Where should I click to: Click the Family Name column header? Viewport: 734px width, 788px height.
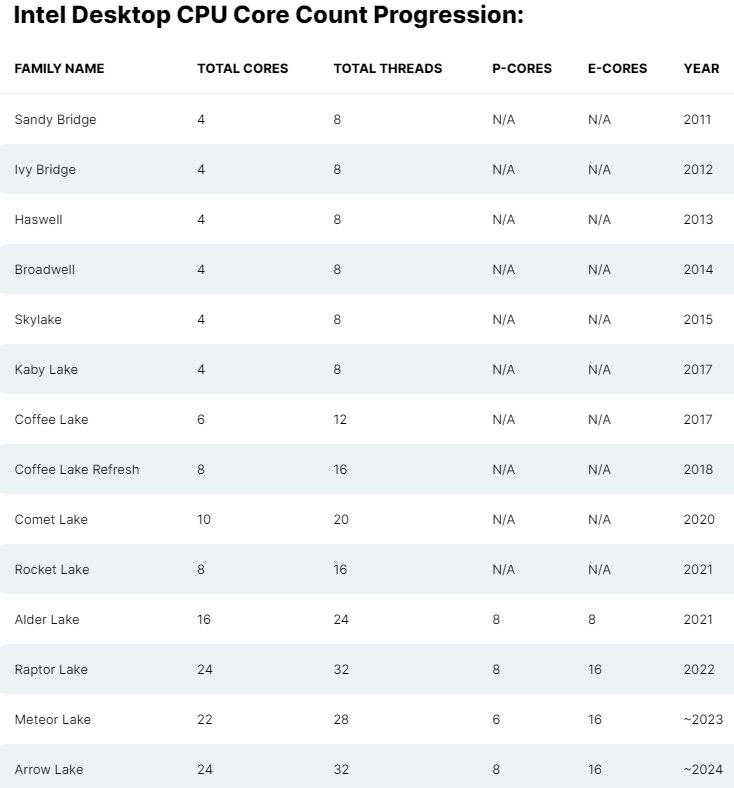pos(59,69)
